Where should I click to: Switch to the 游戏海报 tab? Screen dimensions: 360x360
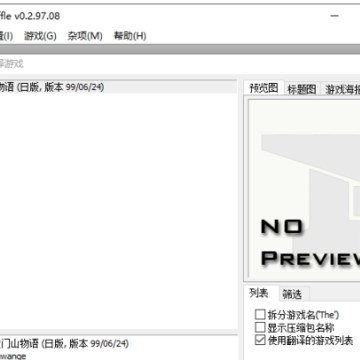coord(340,89)
